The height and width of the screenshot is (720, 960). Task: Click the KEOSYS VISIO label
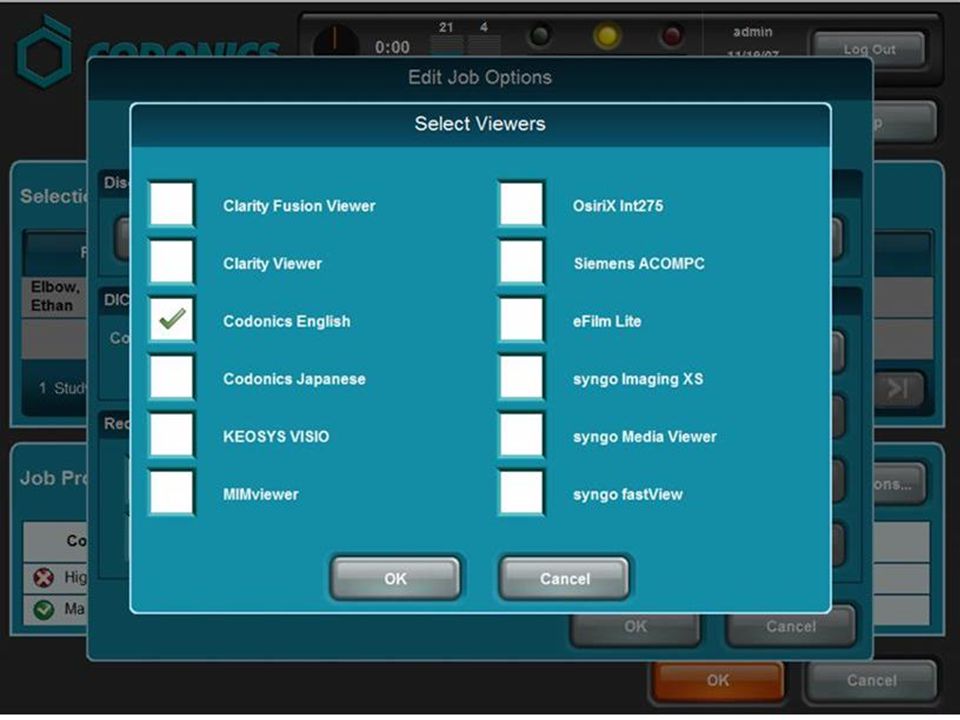tap(276, 437)
